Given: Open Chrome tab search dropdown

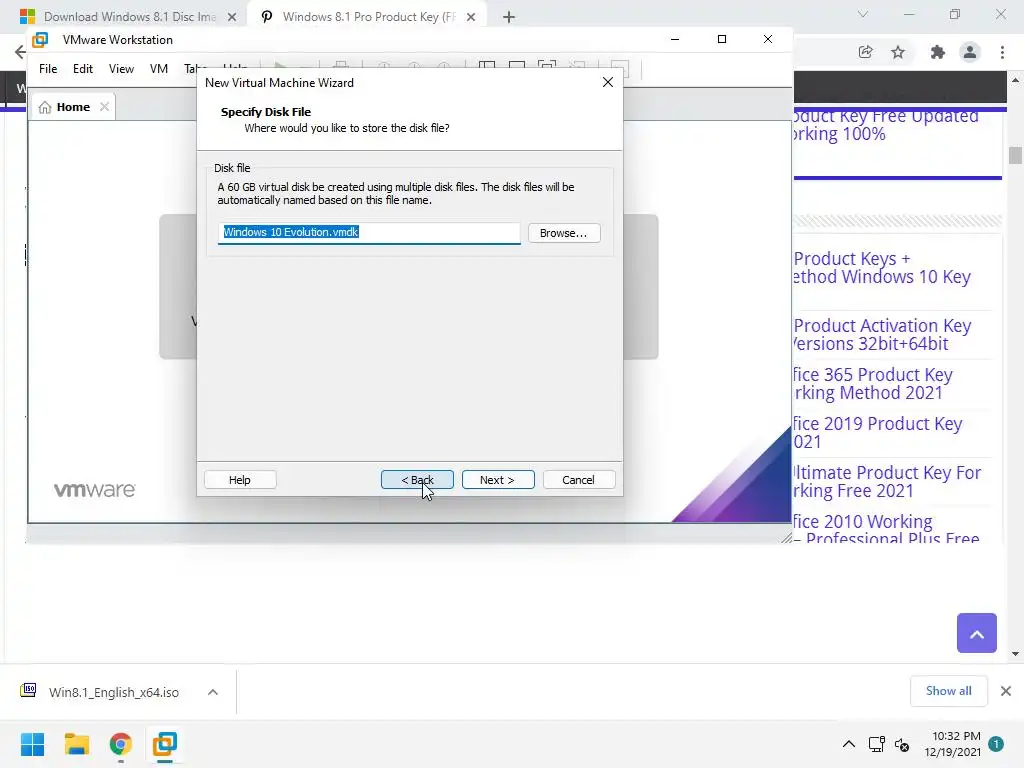Looking at the screenshot, I should coord(863,14).
